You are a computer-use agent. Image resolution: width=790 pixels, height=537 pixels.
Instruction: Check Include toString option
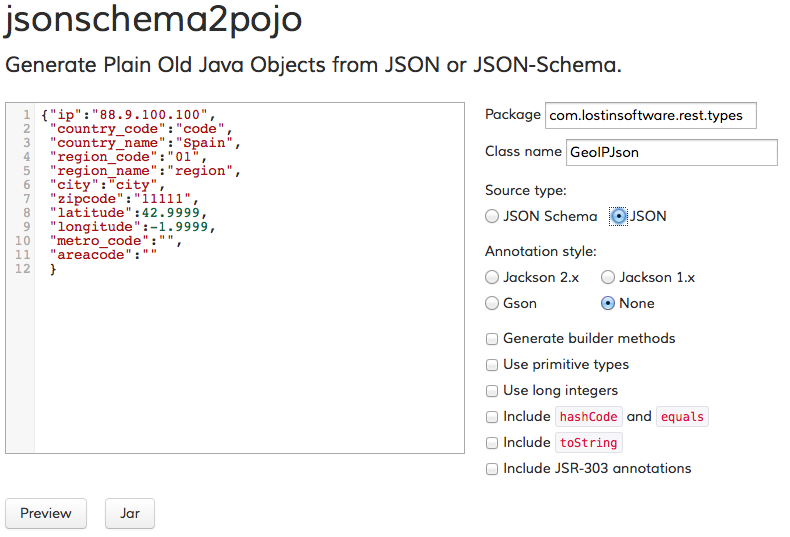[492, 443]
